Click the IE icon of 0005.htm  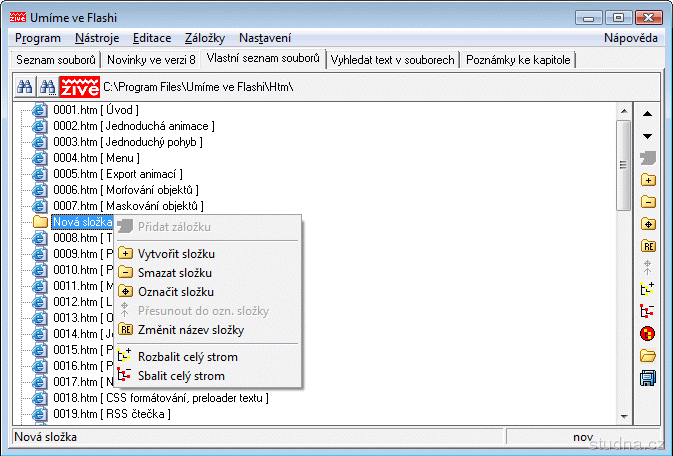39,174
